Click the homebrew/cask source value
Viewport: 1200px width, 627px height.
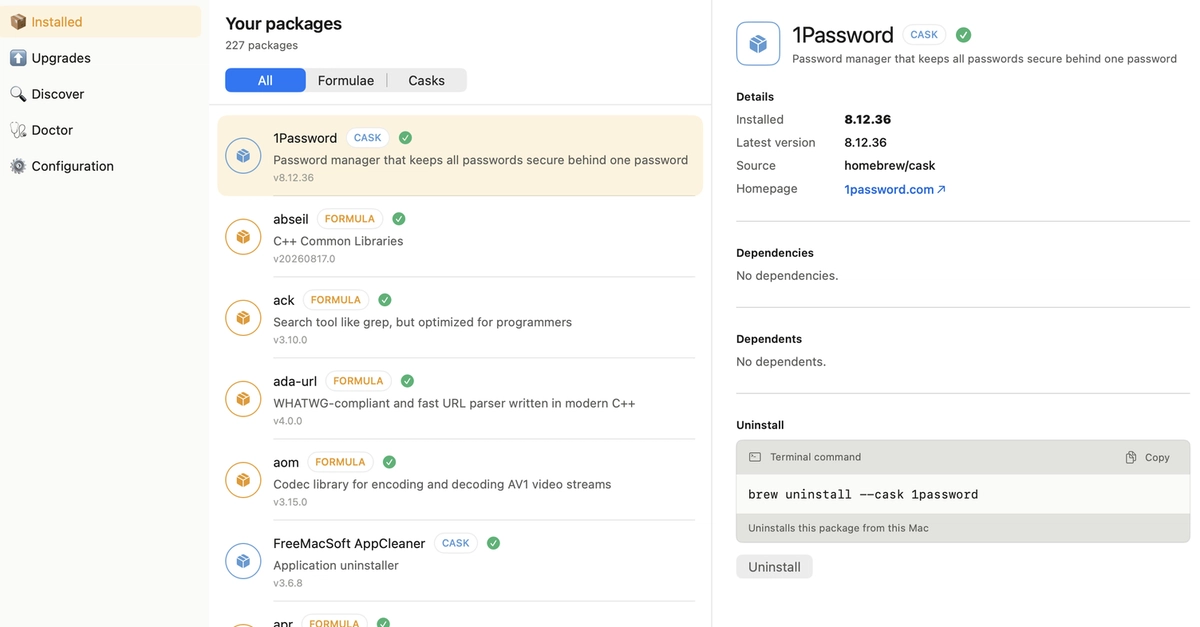[890, 166]
